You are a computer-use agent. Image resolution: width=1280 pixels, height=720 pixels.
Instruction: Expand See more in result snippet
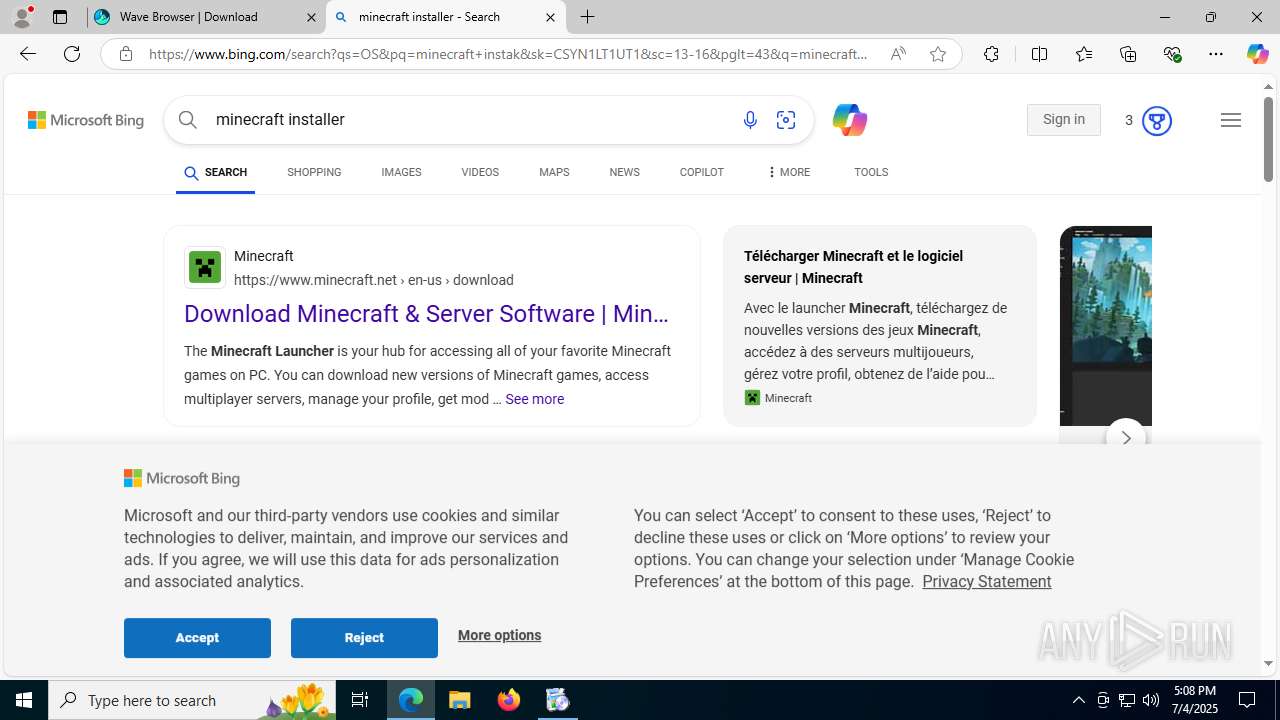[534, 399]
